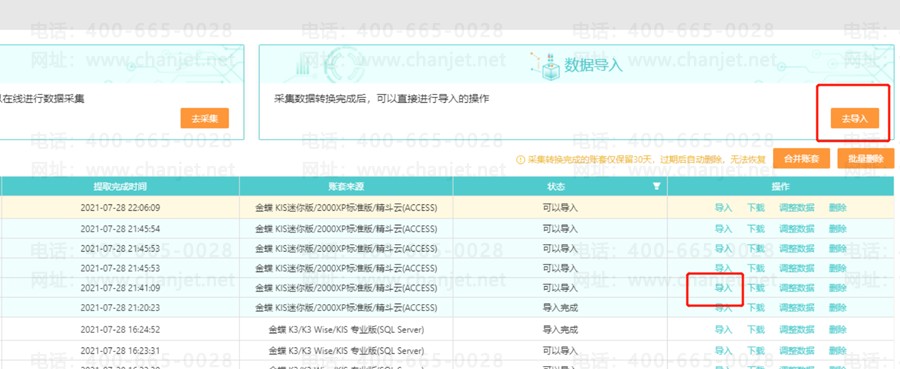Click 调整数据 for the 16:24:52 row
This screenshot has height=369, width=900.
[797, 329]
